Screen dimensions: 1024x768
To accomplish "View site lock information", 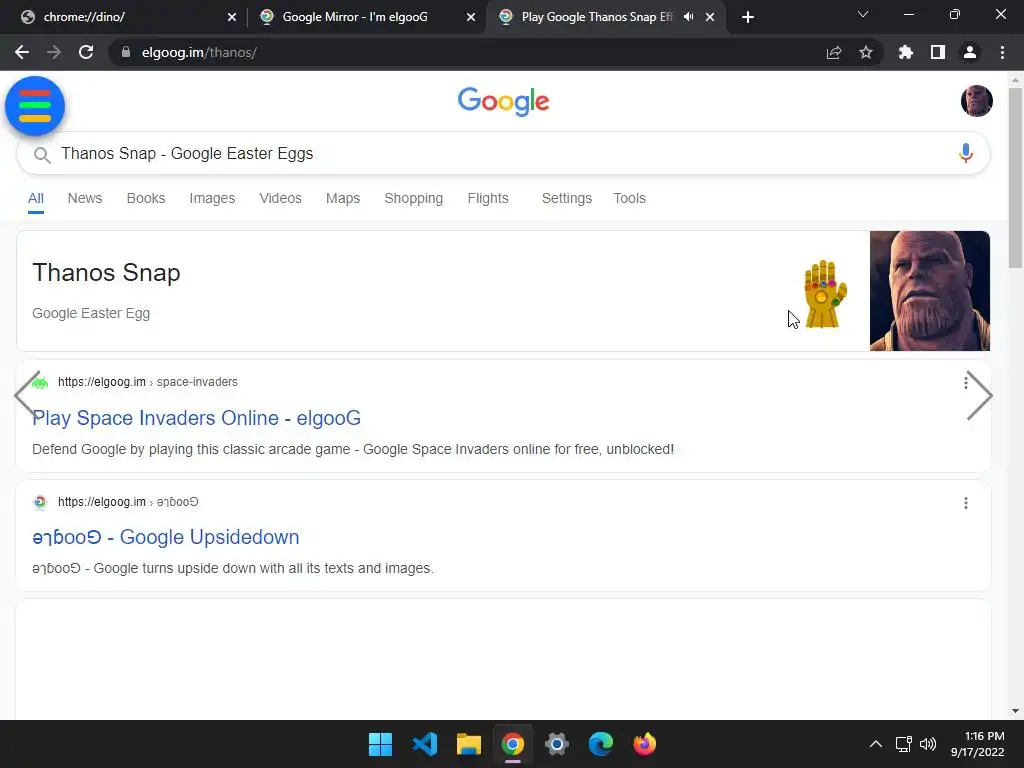I will pos(126,52).
